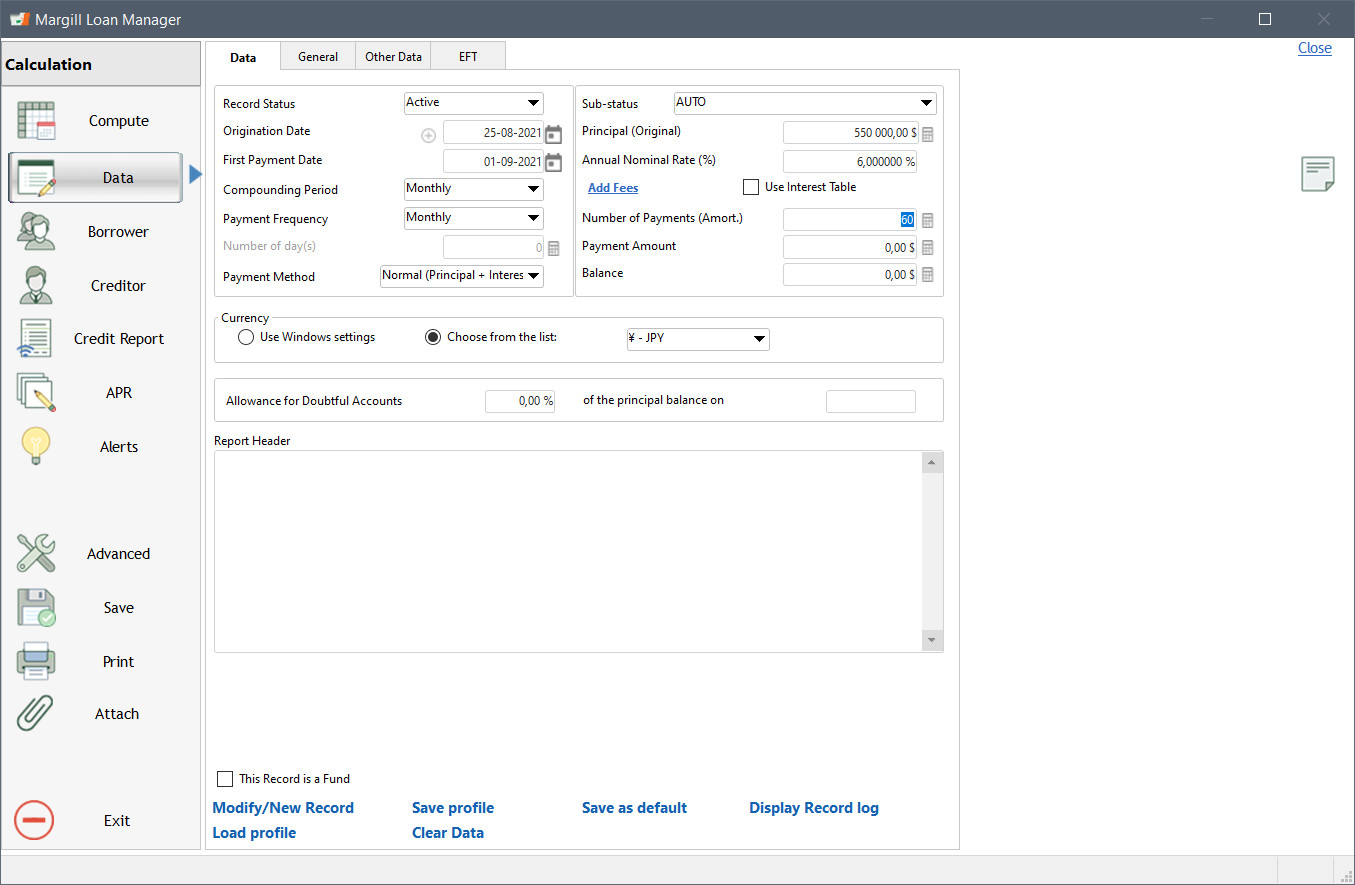This screenshot has height=885, width=1355.
Task: Click the Attach paperclip icon
Action: [x=36, y=714]
